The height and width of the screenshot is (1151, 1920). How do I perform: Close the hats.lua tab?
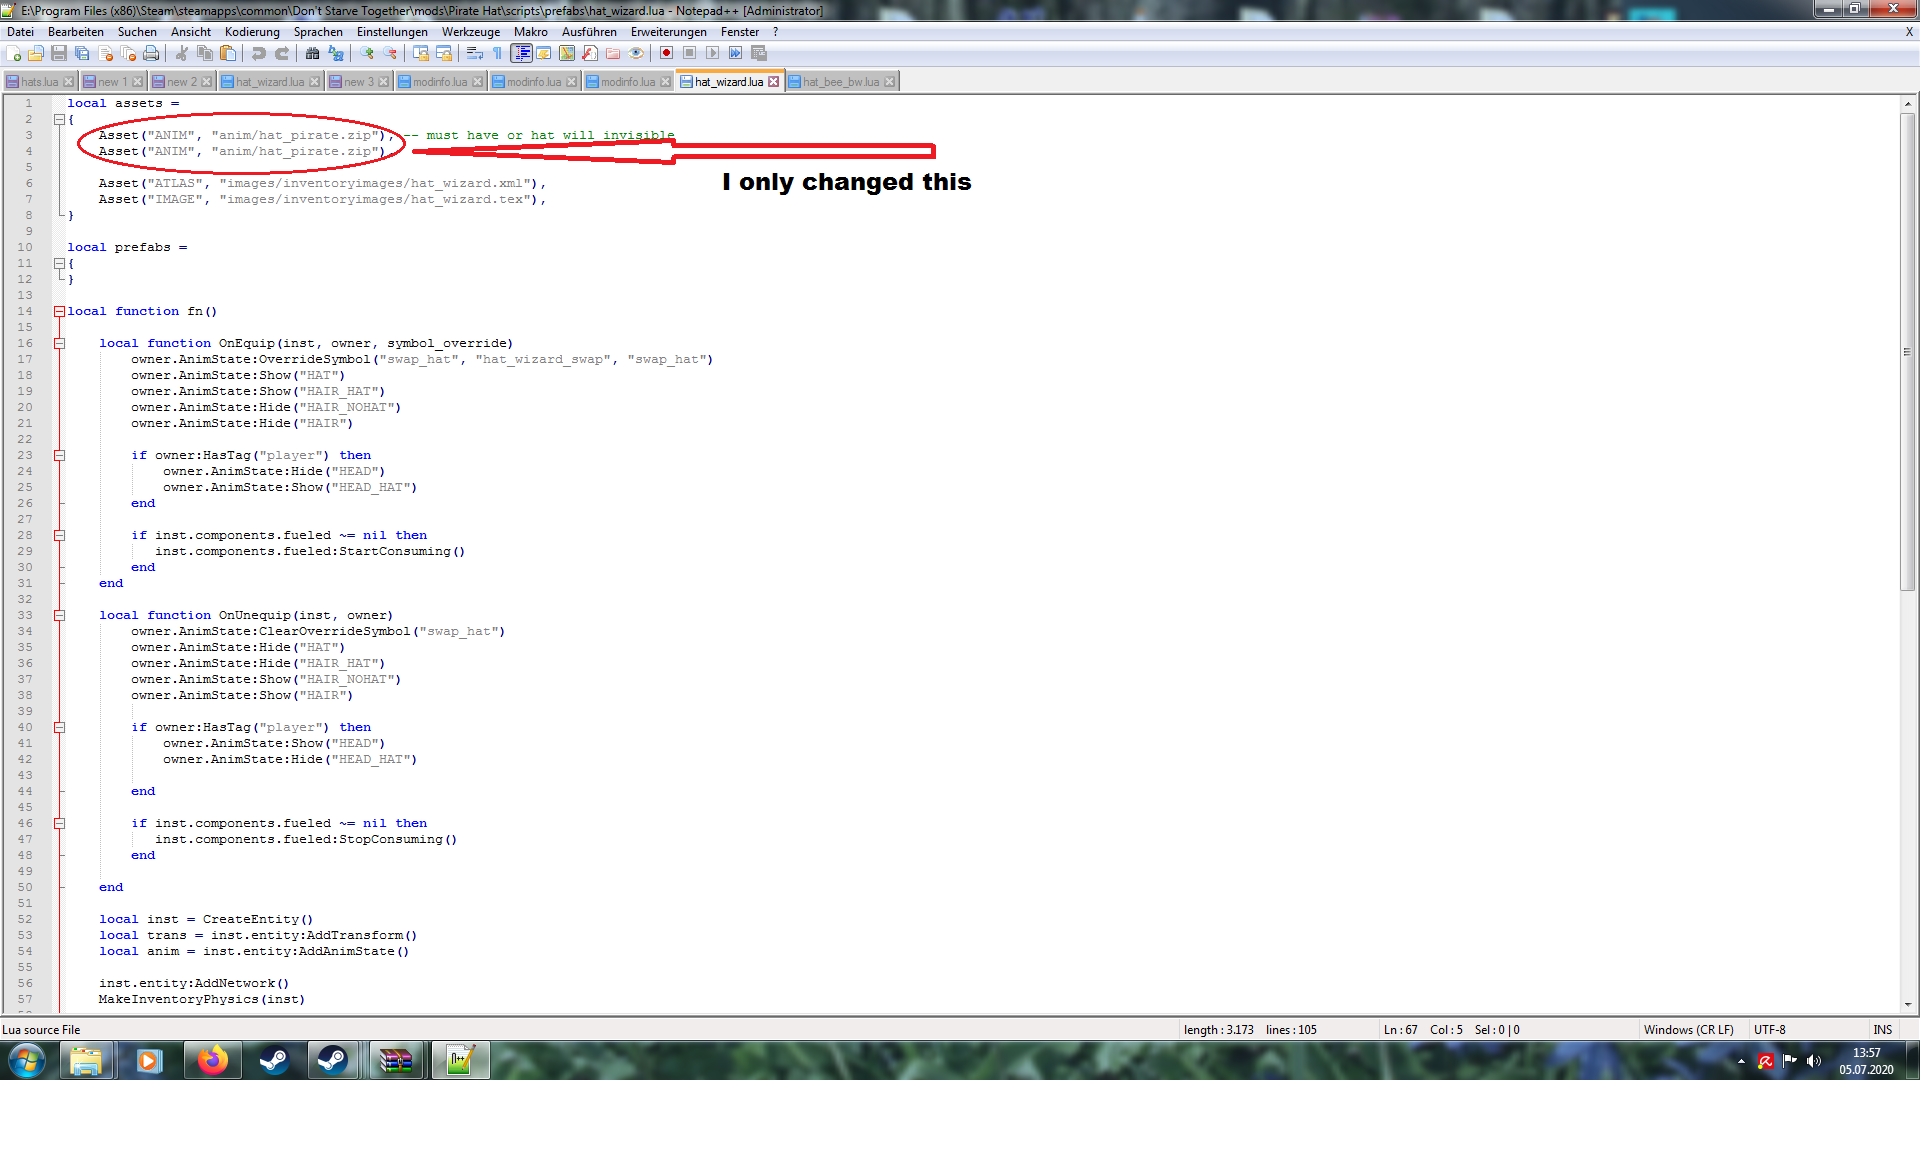coord(68,82)
